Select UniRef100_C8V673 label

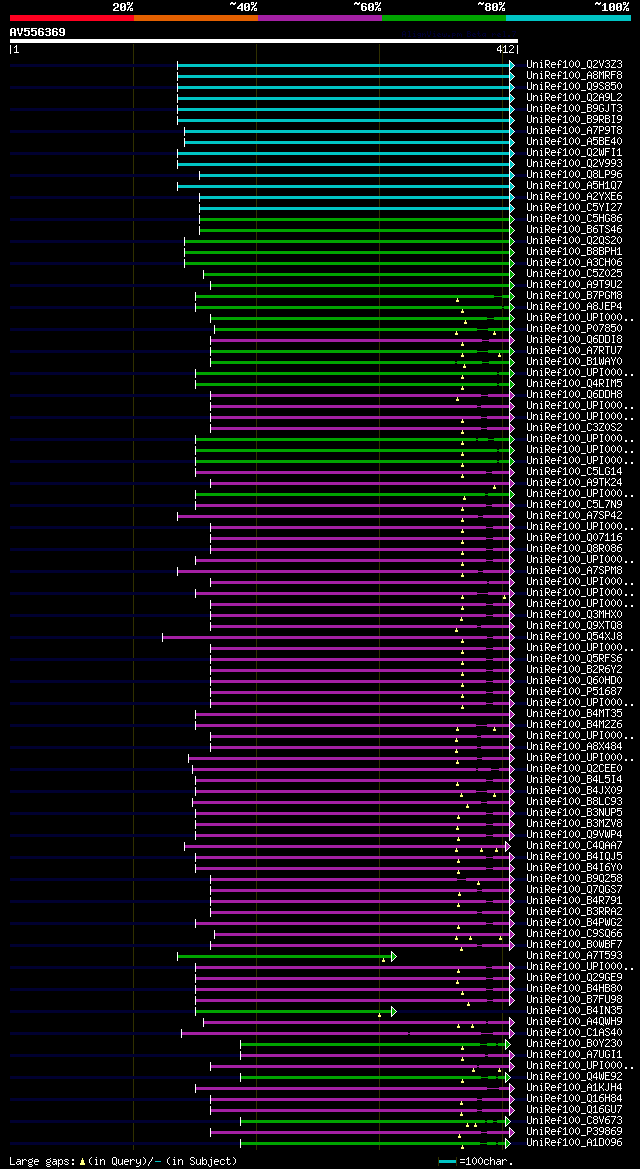[574, 1121]
